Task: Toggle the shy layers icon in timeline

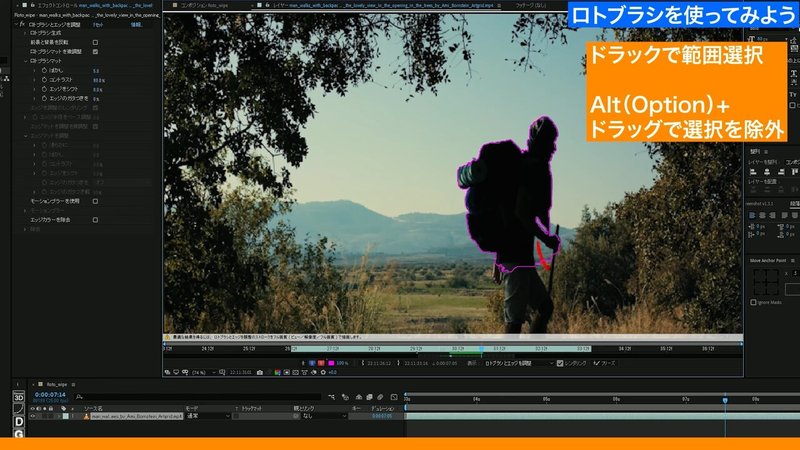Action: 359,396
